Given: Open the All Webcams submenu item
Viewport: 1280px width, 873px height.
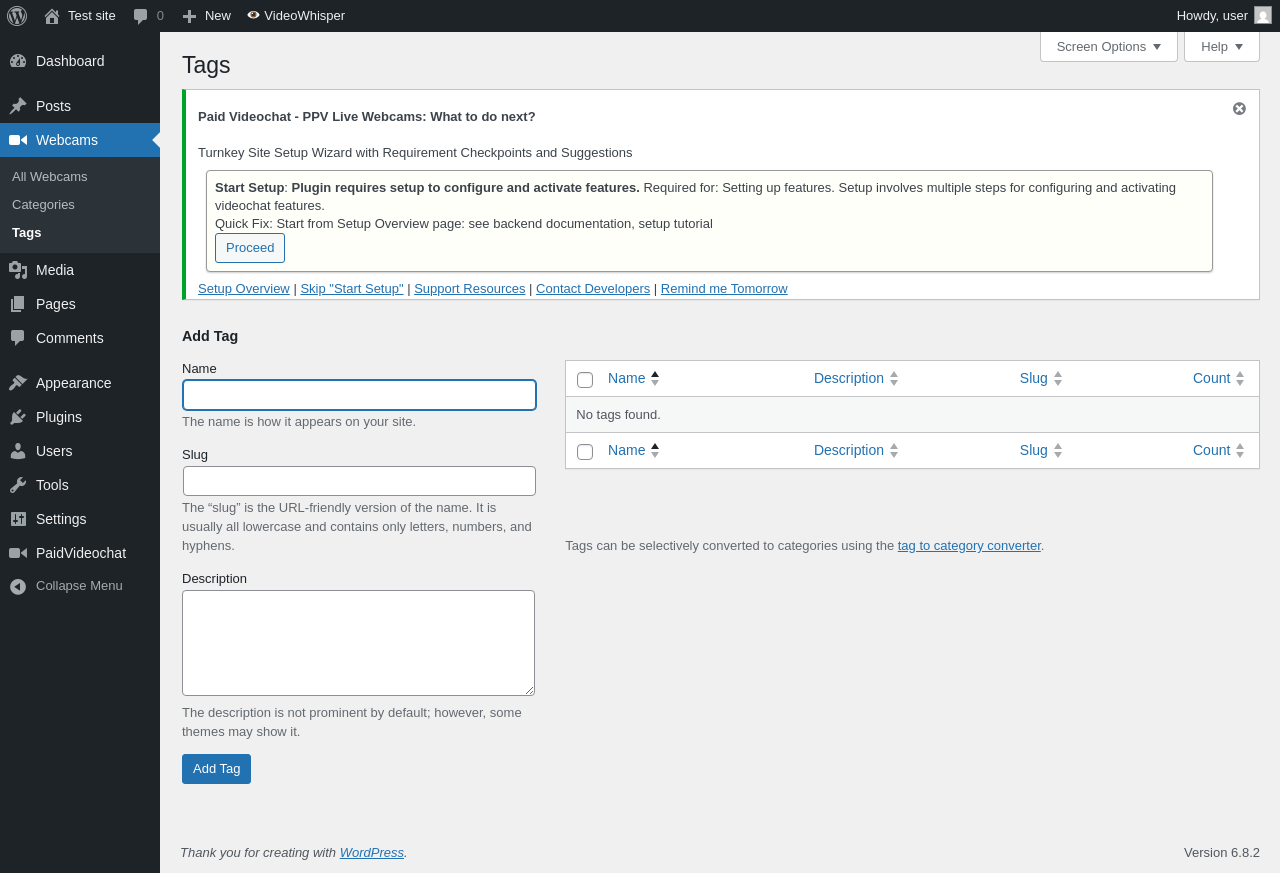Looking at the screenshot, I should (x=50, y=176).
